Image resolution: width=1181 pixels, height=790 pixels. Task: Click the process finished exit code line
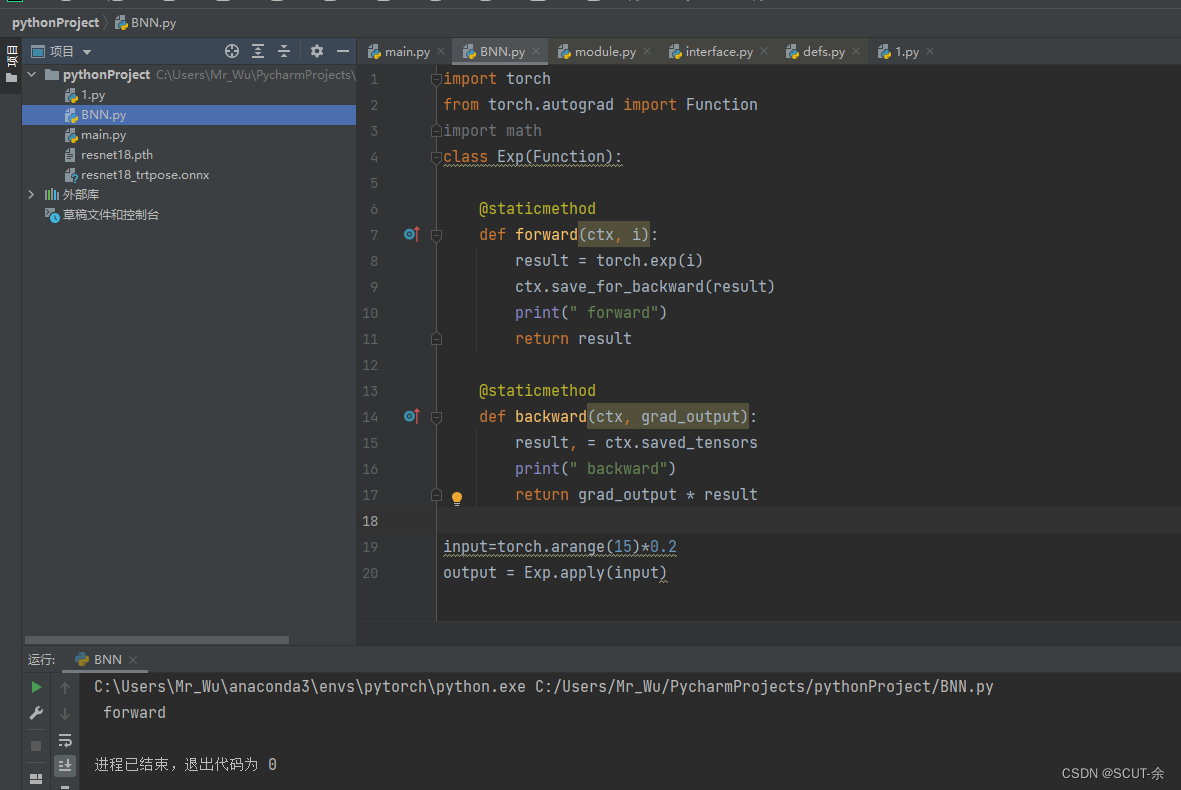tap(185, 764)
